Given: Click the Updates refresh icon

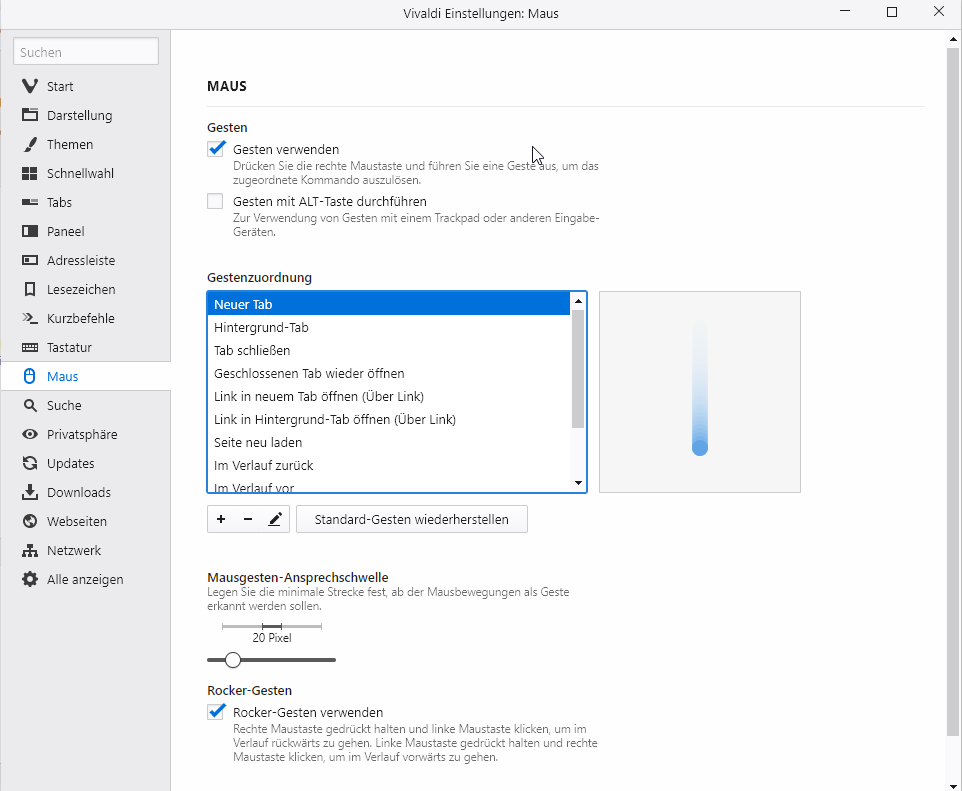Looking at the screenshot, I should [29, 463].
